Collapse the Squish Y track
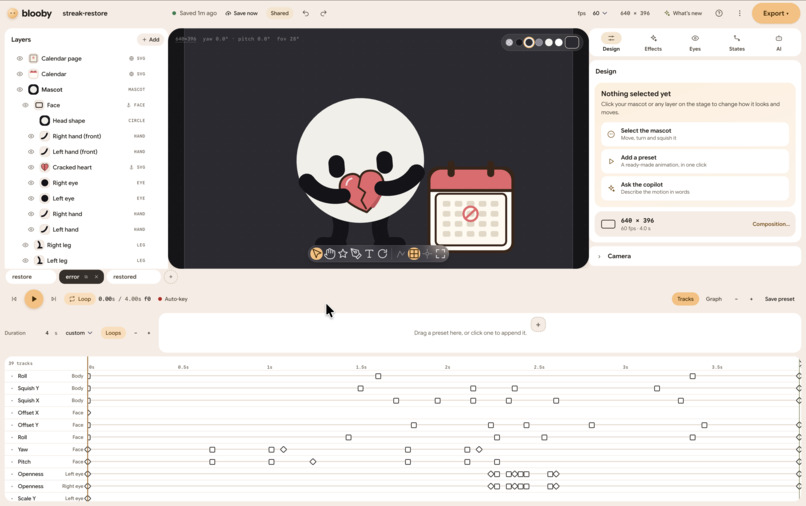The height and width of the screenshot is (506, 806). pyautogui.click(x=12, y=388)
